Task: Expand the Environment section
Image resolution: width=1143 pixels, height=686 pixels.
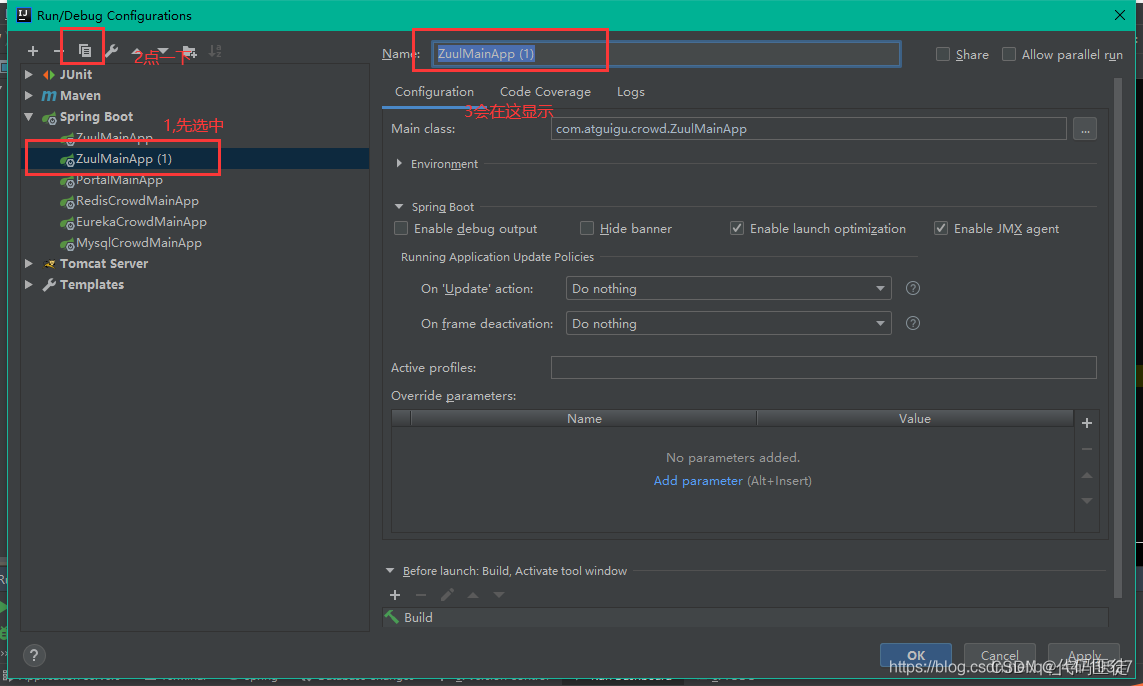Action: [399, 163]
